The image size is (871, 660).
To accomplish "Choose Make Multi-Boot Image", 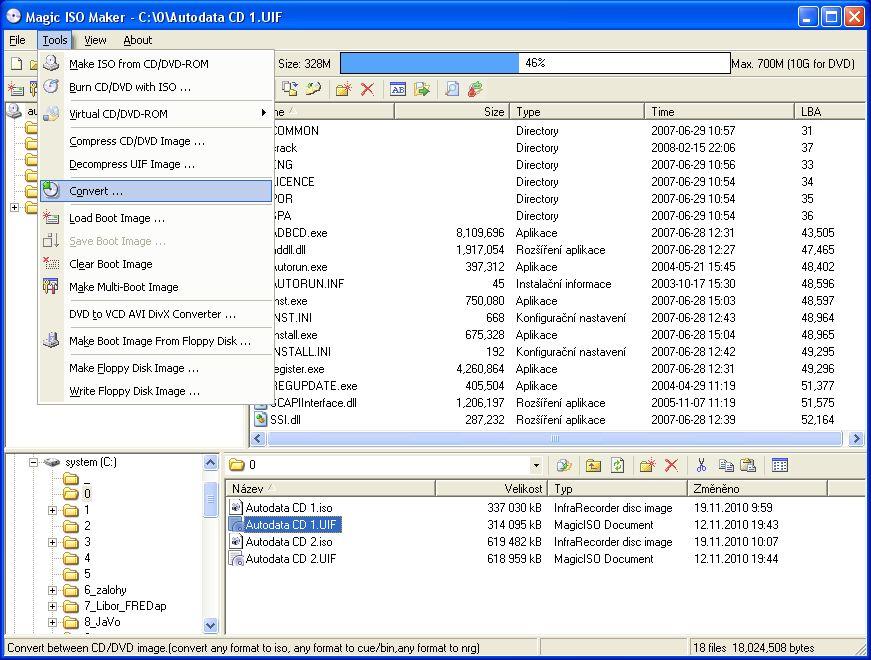I will pyautogui.click(x=156, y=287).
